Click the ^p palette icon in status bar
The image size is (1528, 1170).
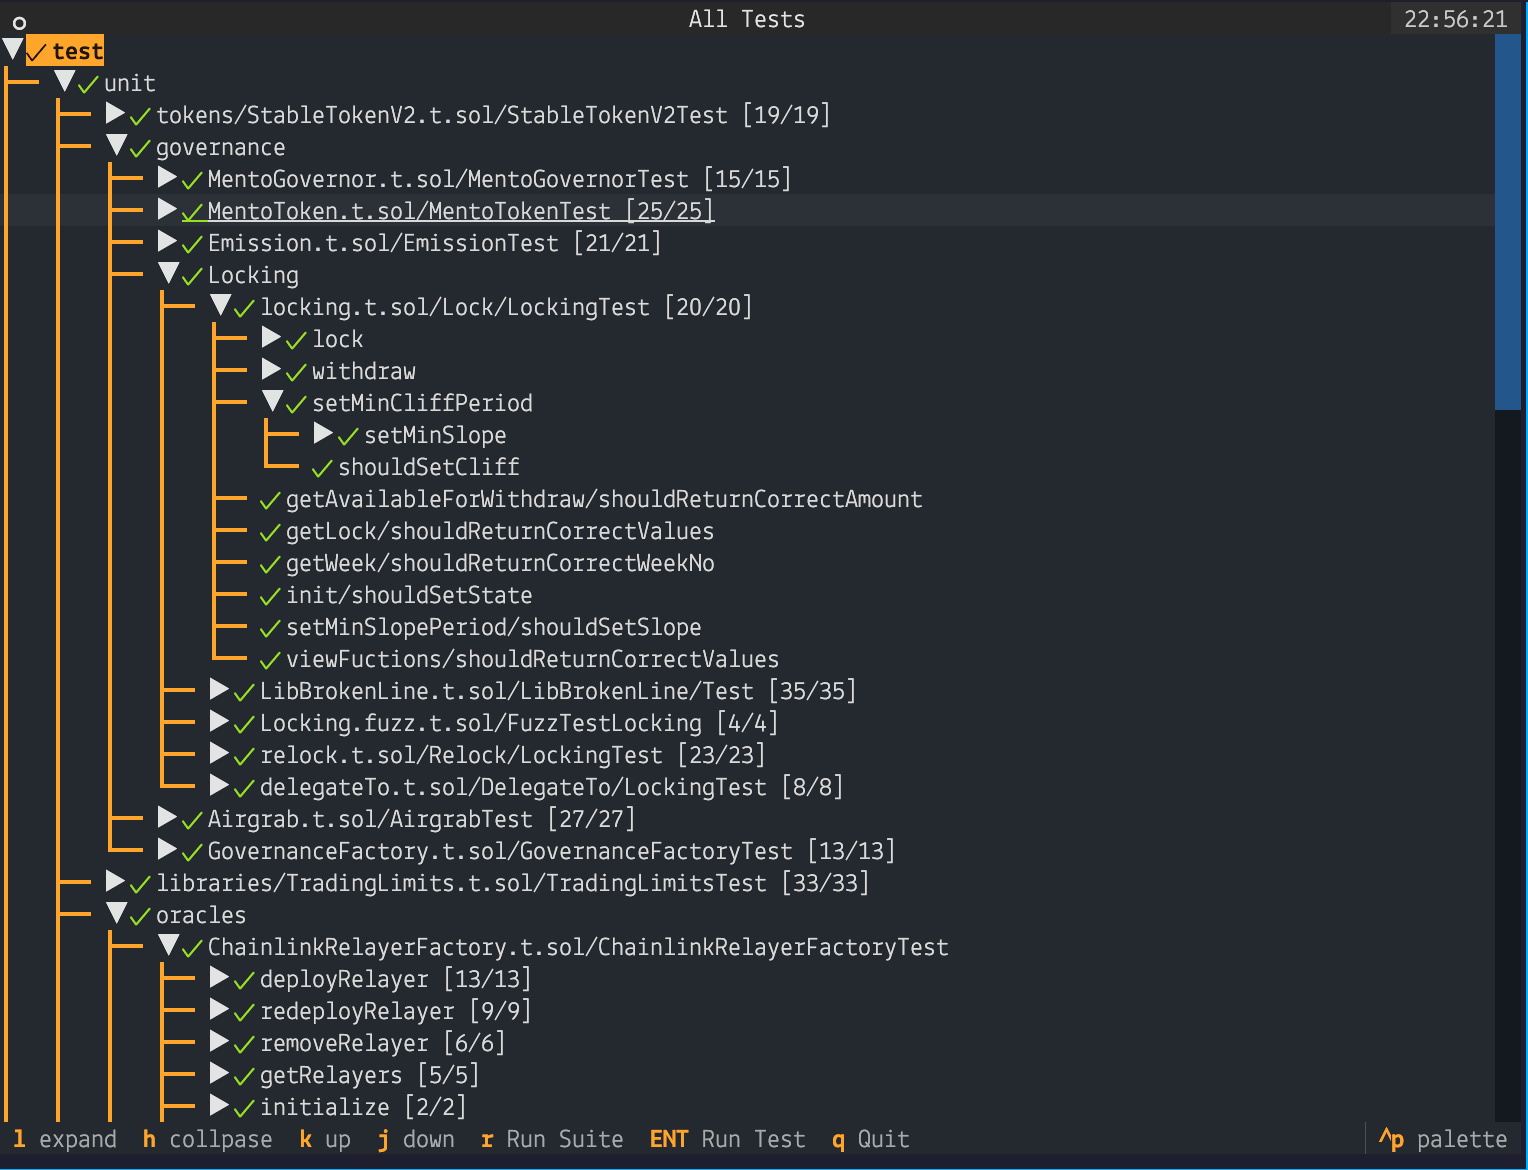tap(1391, 1139)
